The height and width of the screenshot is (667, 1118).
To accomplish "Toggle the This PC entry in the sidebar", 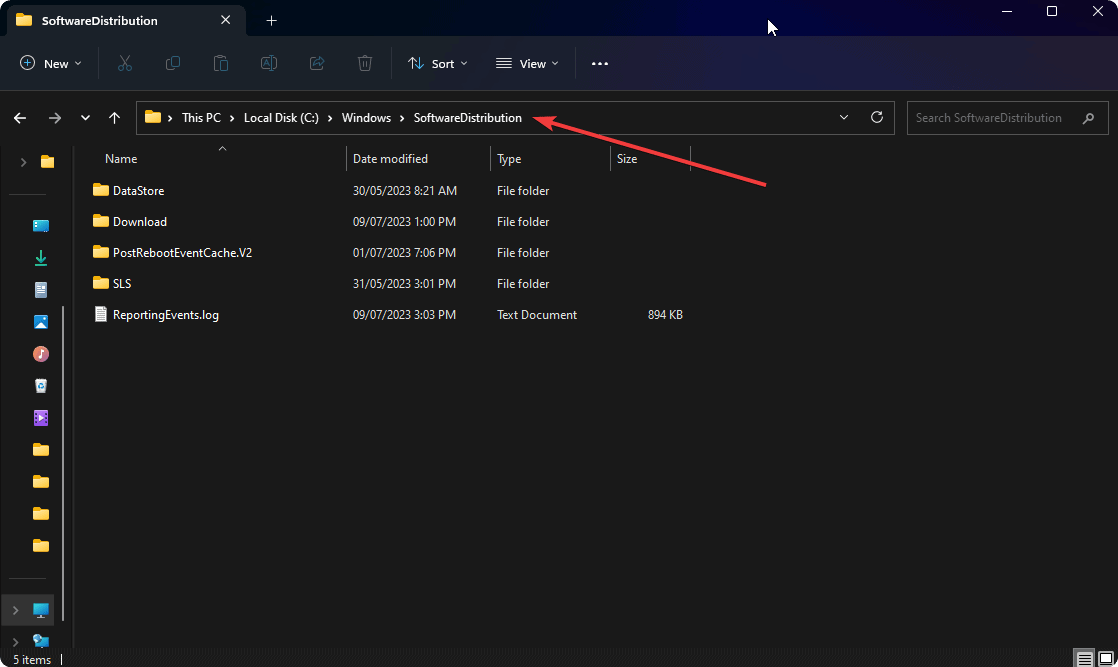I will (14, 609).
